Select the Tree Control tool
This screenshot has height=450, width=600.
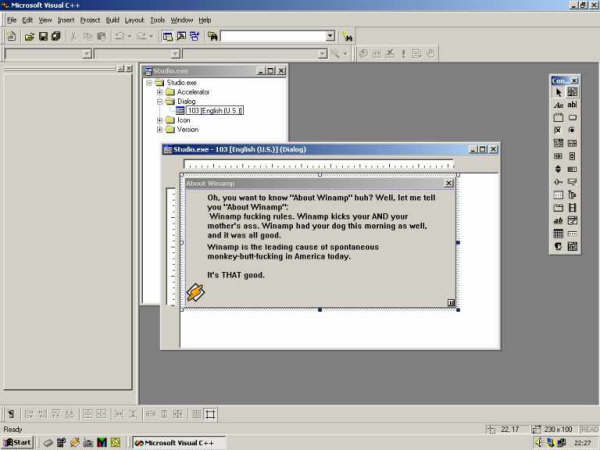click(572, 195)
